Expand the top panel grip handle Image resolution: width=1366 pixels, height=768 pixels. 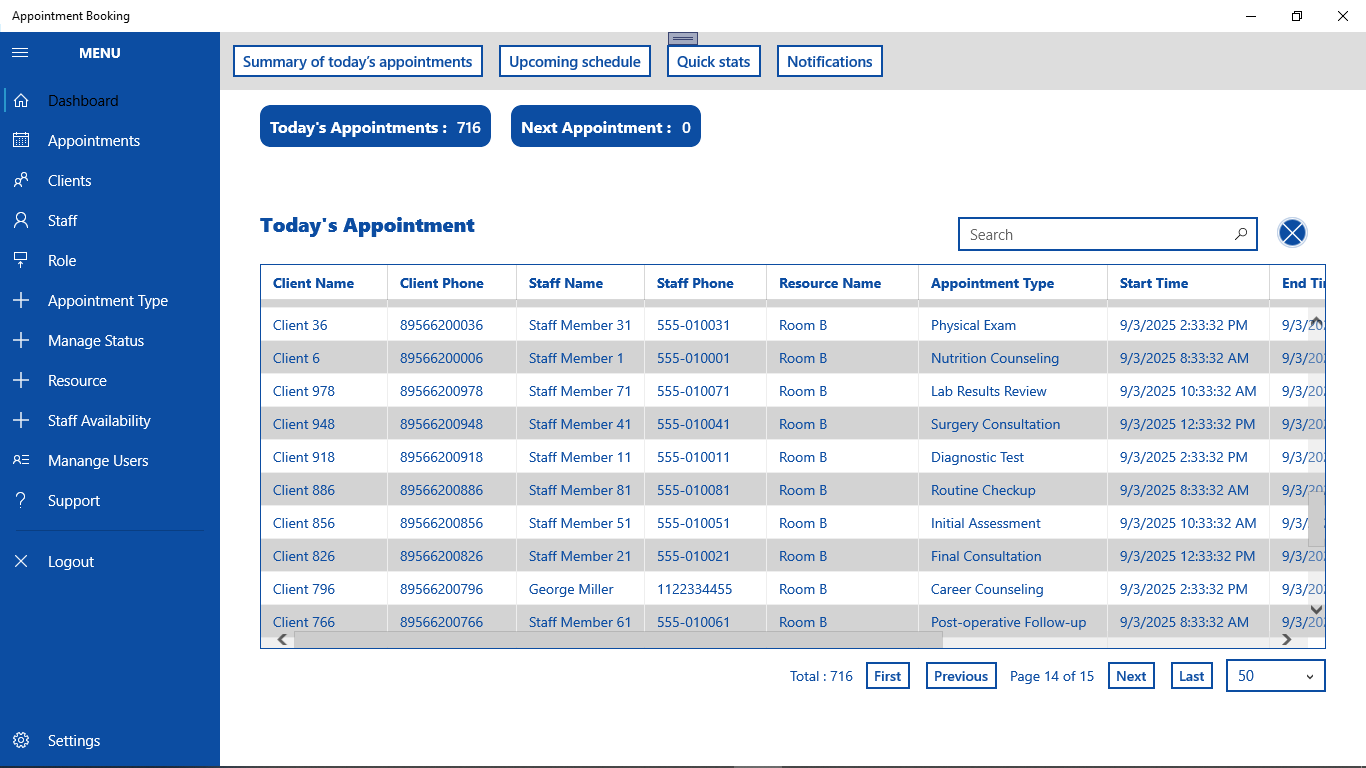point(683,39)
